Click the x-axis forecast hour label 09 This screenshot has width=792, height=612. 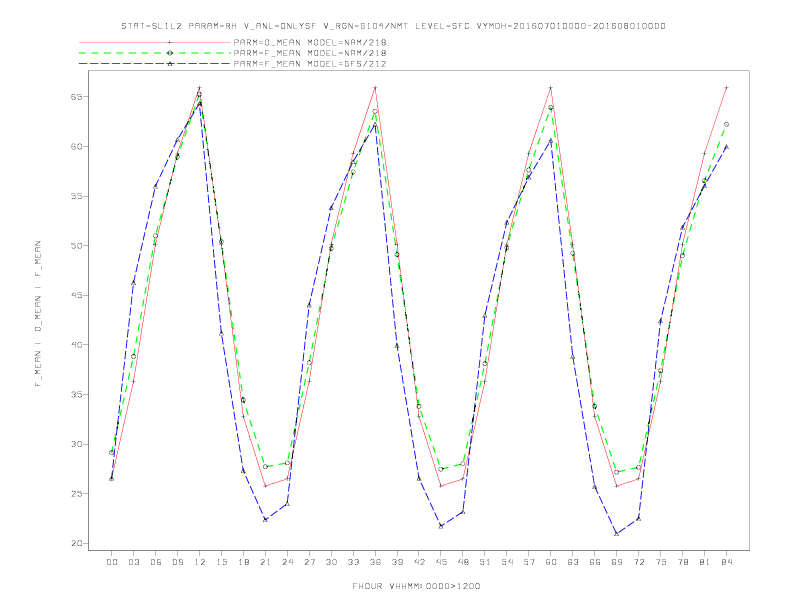(x=177, y=562)
